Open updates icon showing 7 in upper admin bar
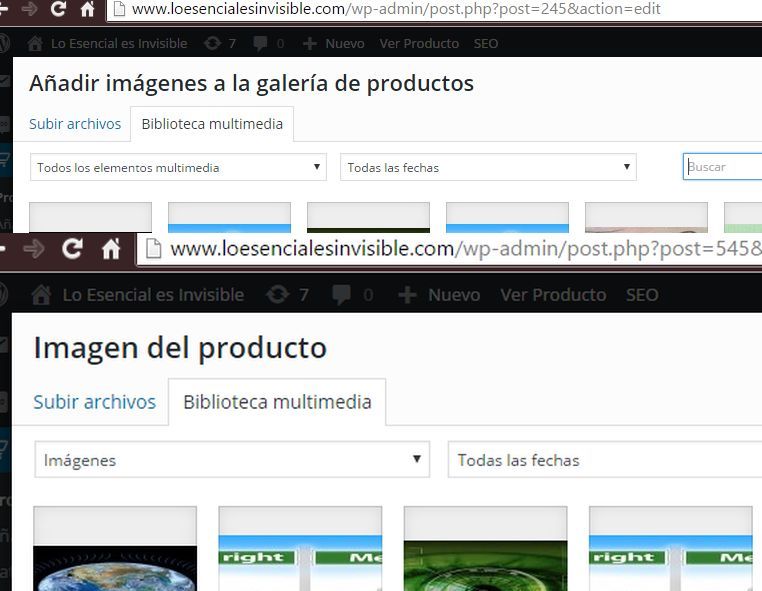762x591 pixels. (x=212, y=43)
